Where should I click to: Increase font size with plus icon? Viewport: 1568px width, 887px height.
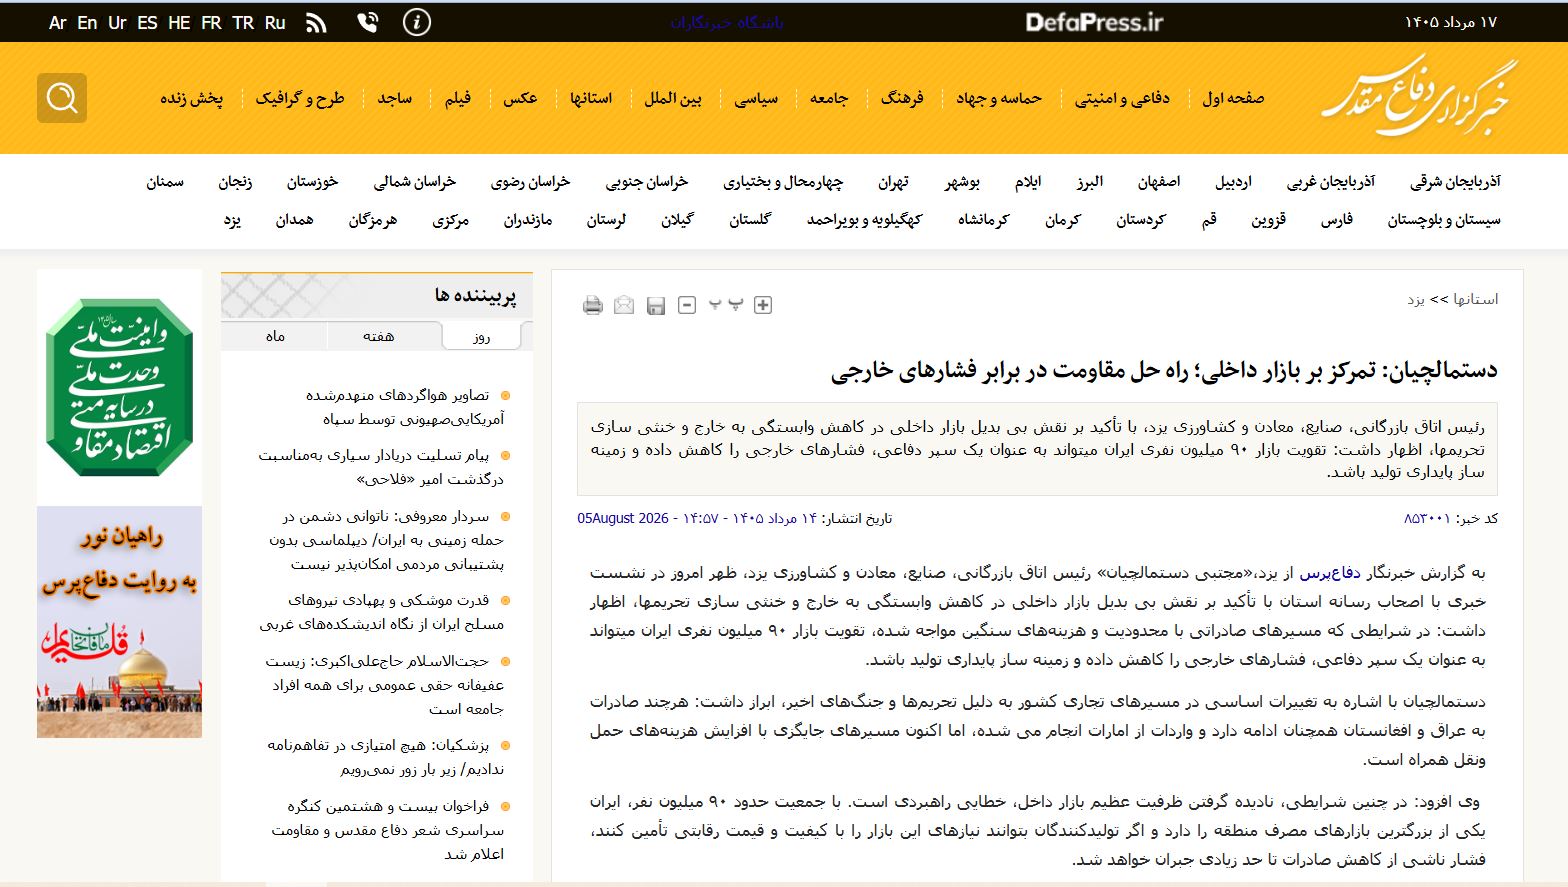(762, 305)
